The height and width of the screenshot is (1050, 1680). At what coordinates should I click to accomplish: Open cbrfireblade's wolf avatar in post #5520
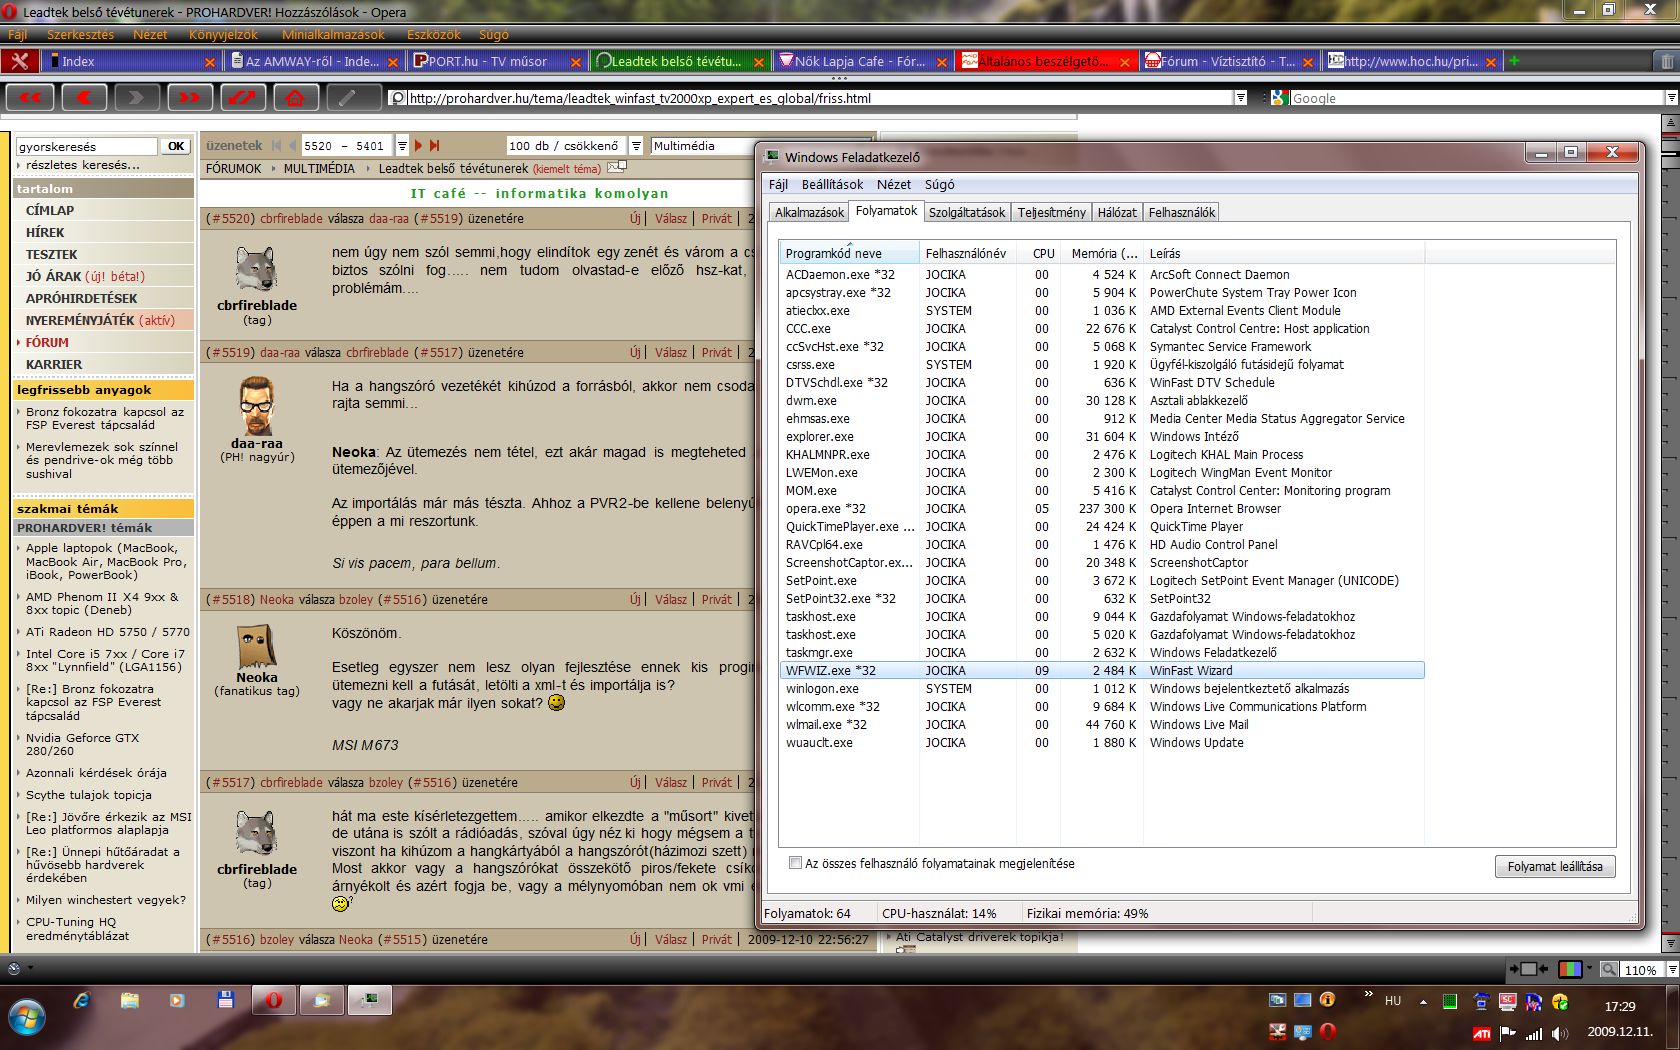256,269
